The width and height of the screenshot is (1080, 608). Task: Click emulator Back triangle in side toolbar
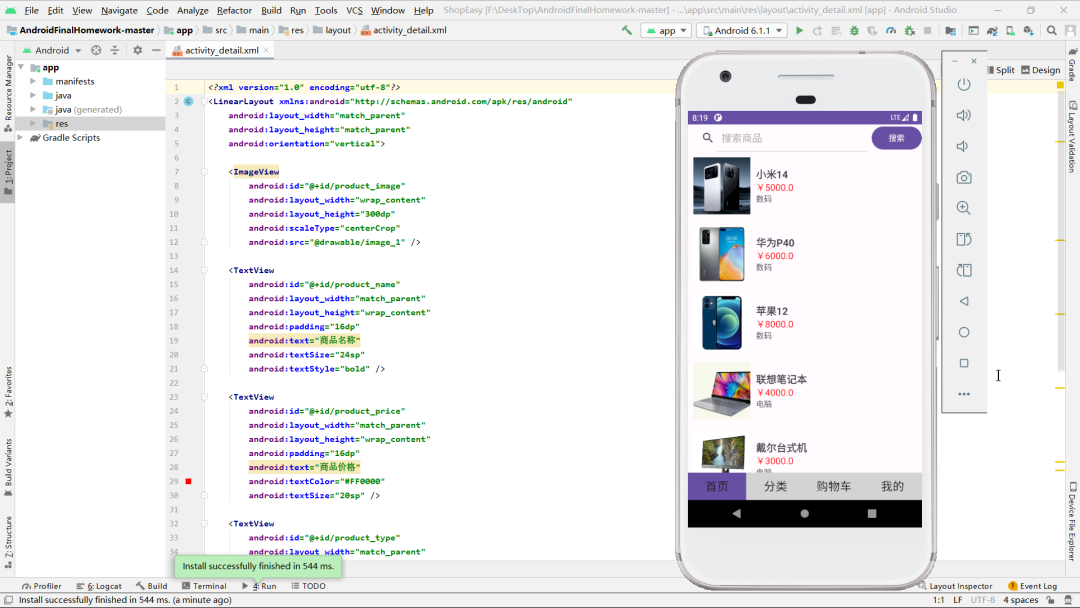[x=964, y=301]
